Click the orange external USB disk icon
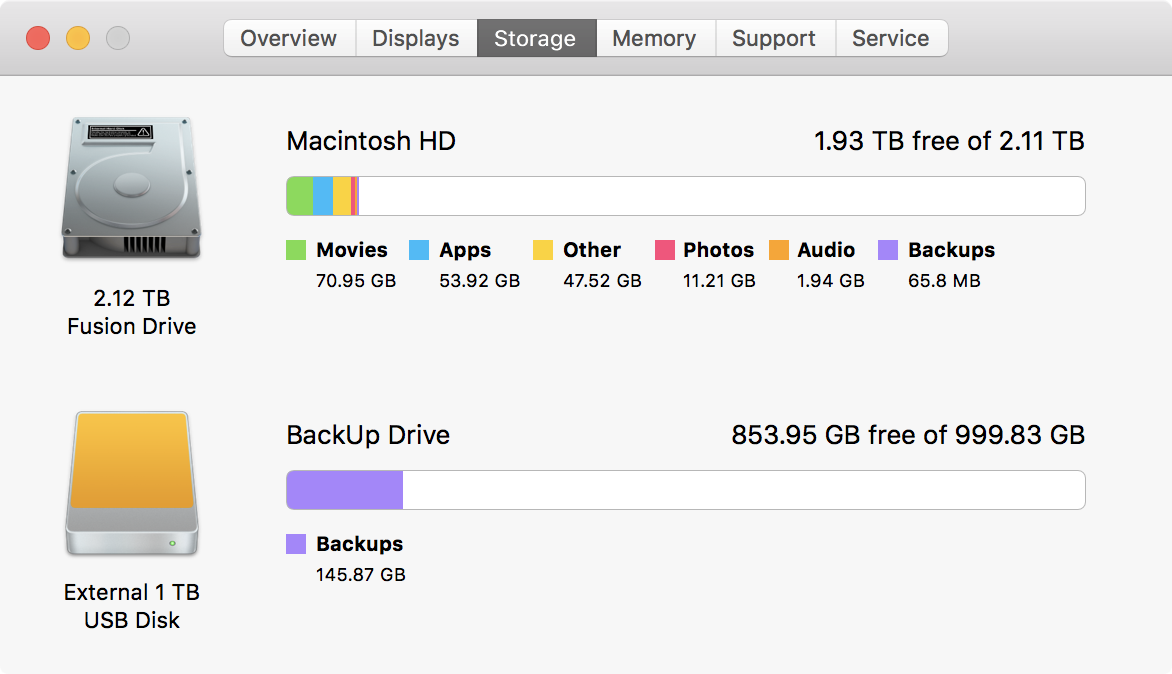This screenshot has width=1172, height=674. tap(132, 483)
